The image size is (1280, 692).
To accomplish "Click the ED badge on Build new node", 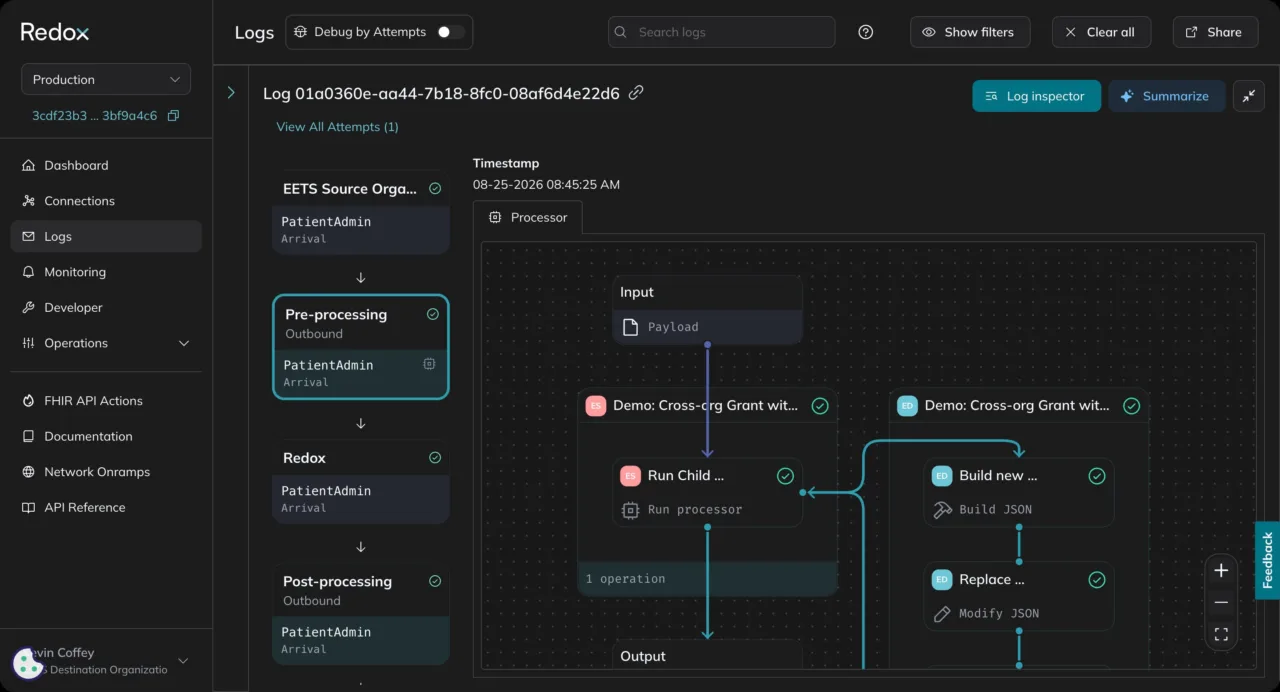I will 942,476.
